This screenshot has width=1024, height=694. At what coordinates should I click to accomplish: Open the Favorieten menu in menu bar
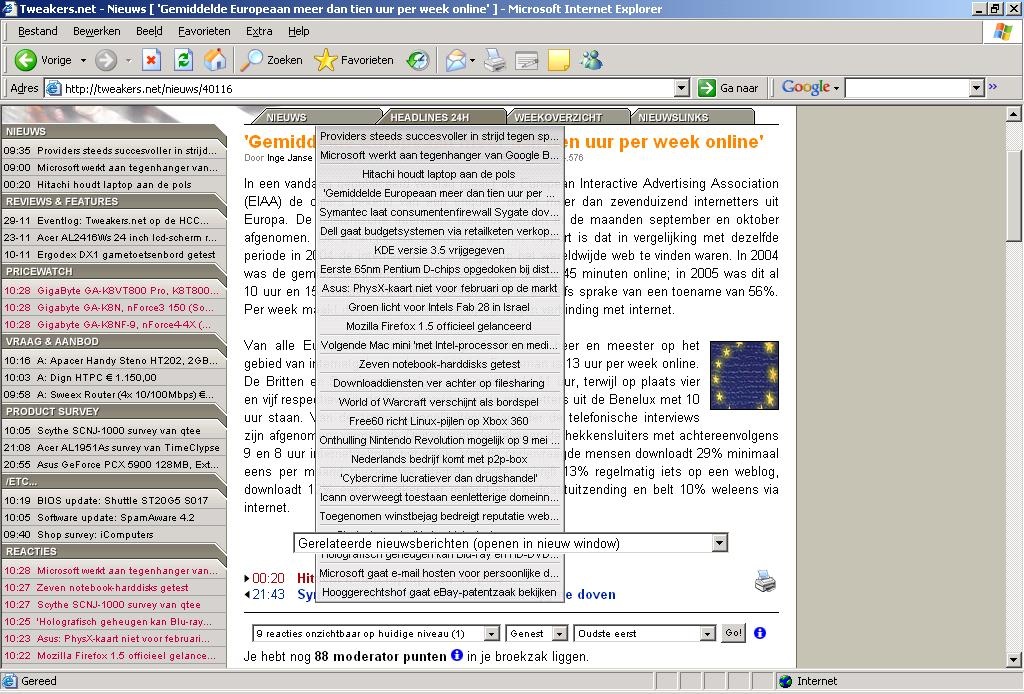pos(204,31)
